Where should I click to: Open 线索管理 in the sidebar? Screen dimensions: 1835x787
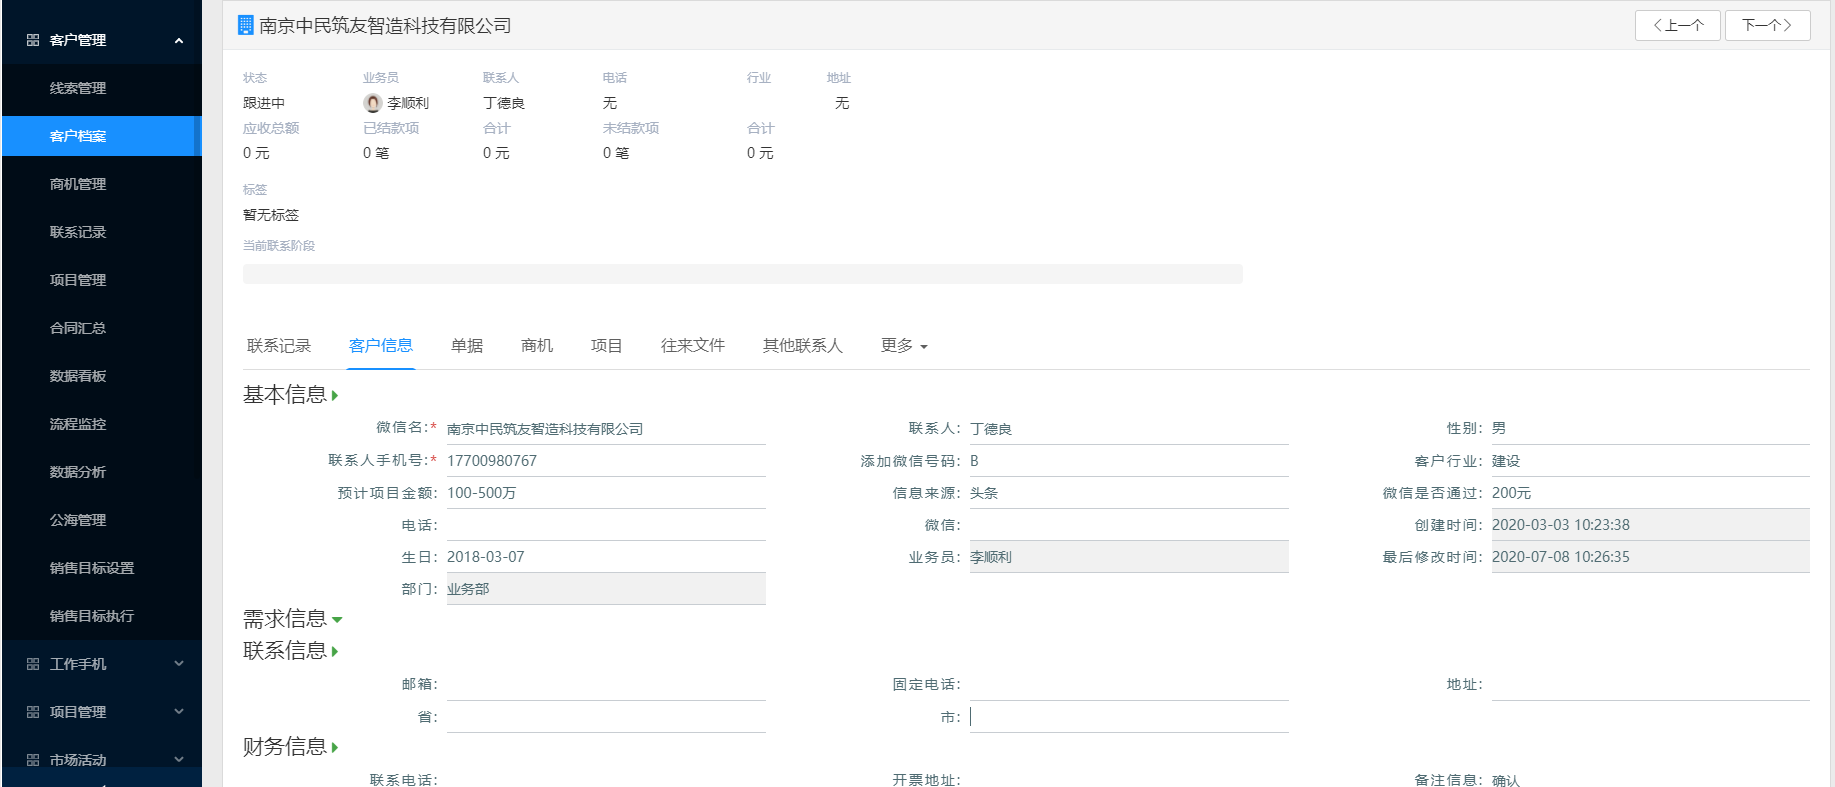(x=101, y=88)
